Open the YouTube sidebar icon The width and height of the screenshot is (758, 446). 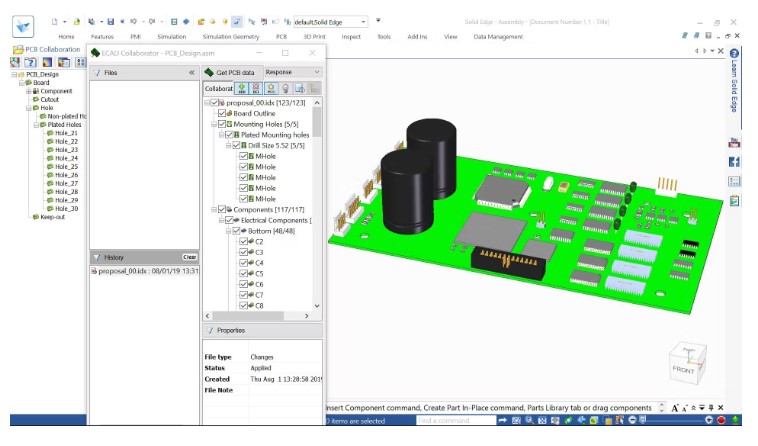(x=734, y=143)
